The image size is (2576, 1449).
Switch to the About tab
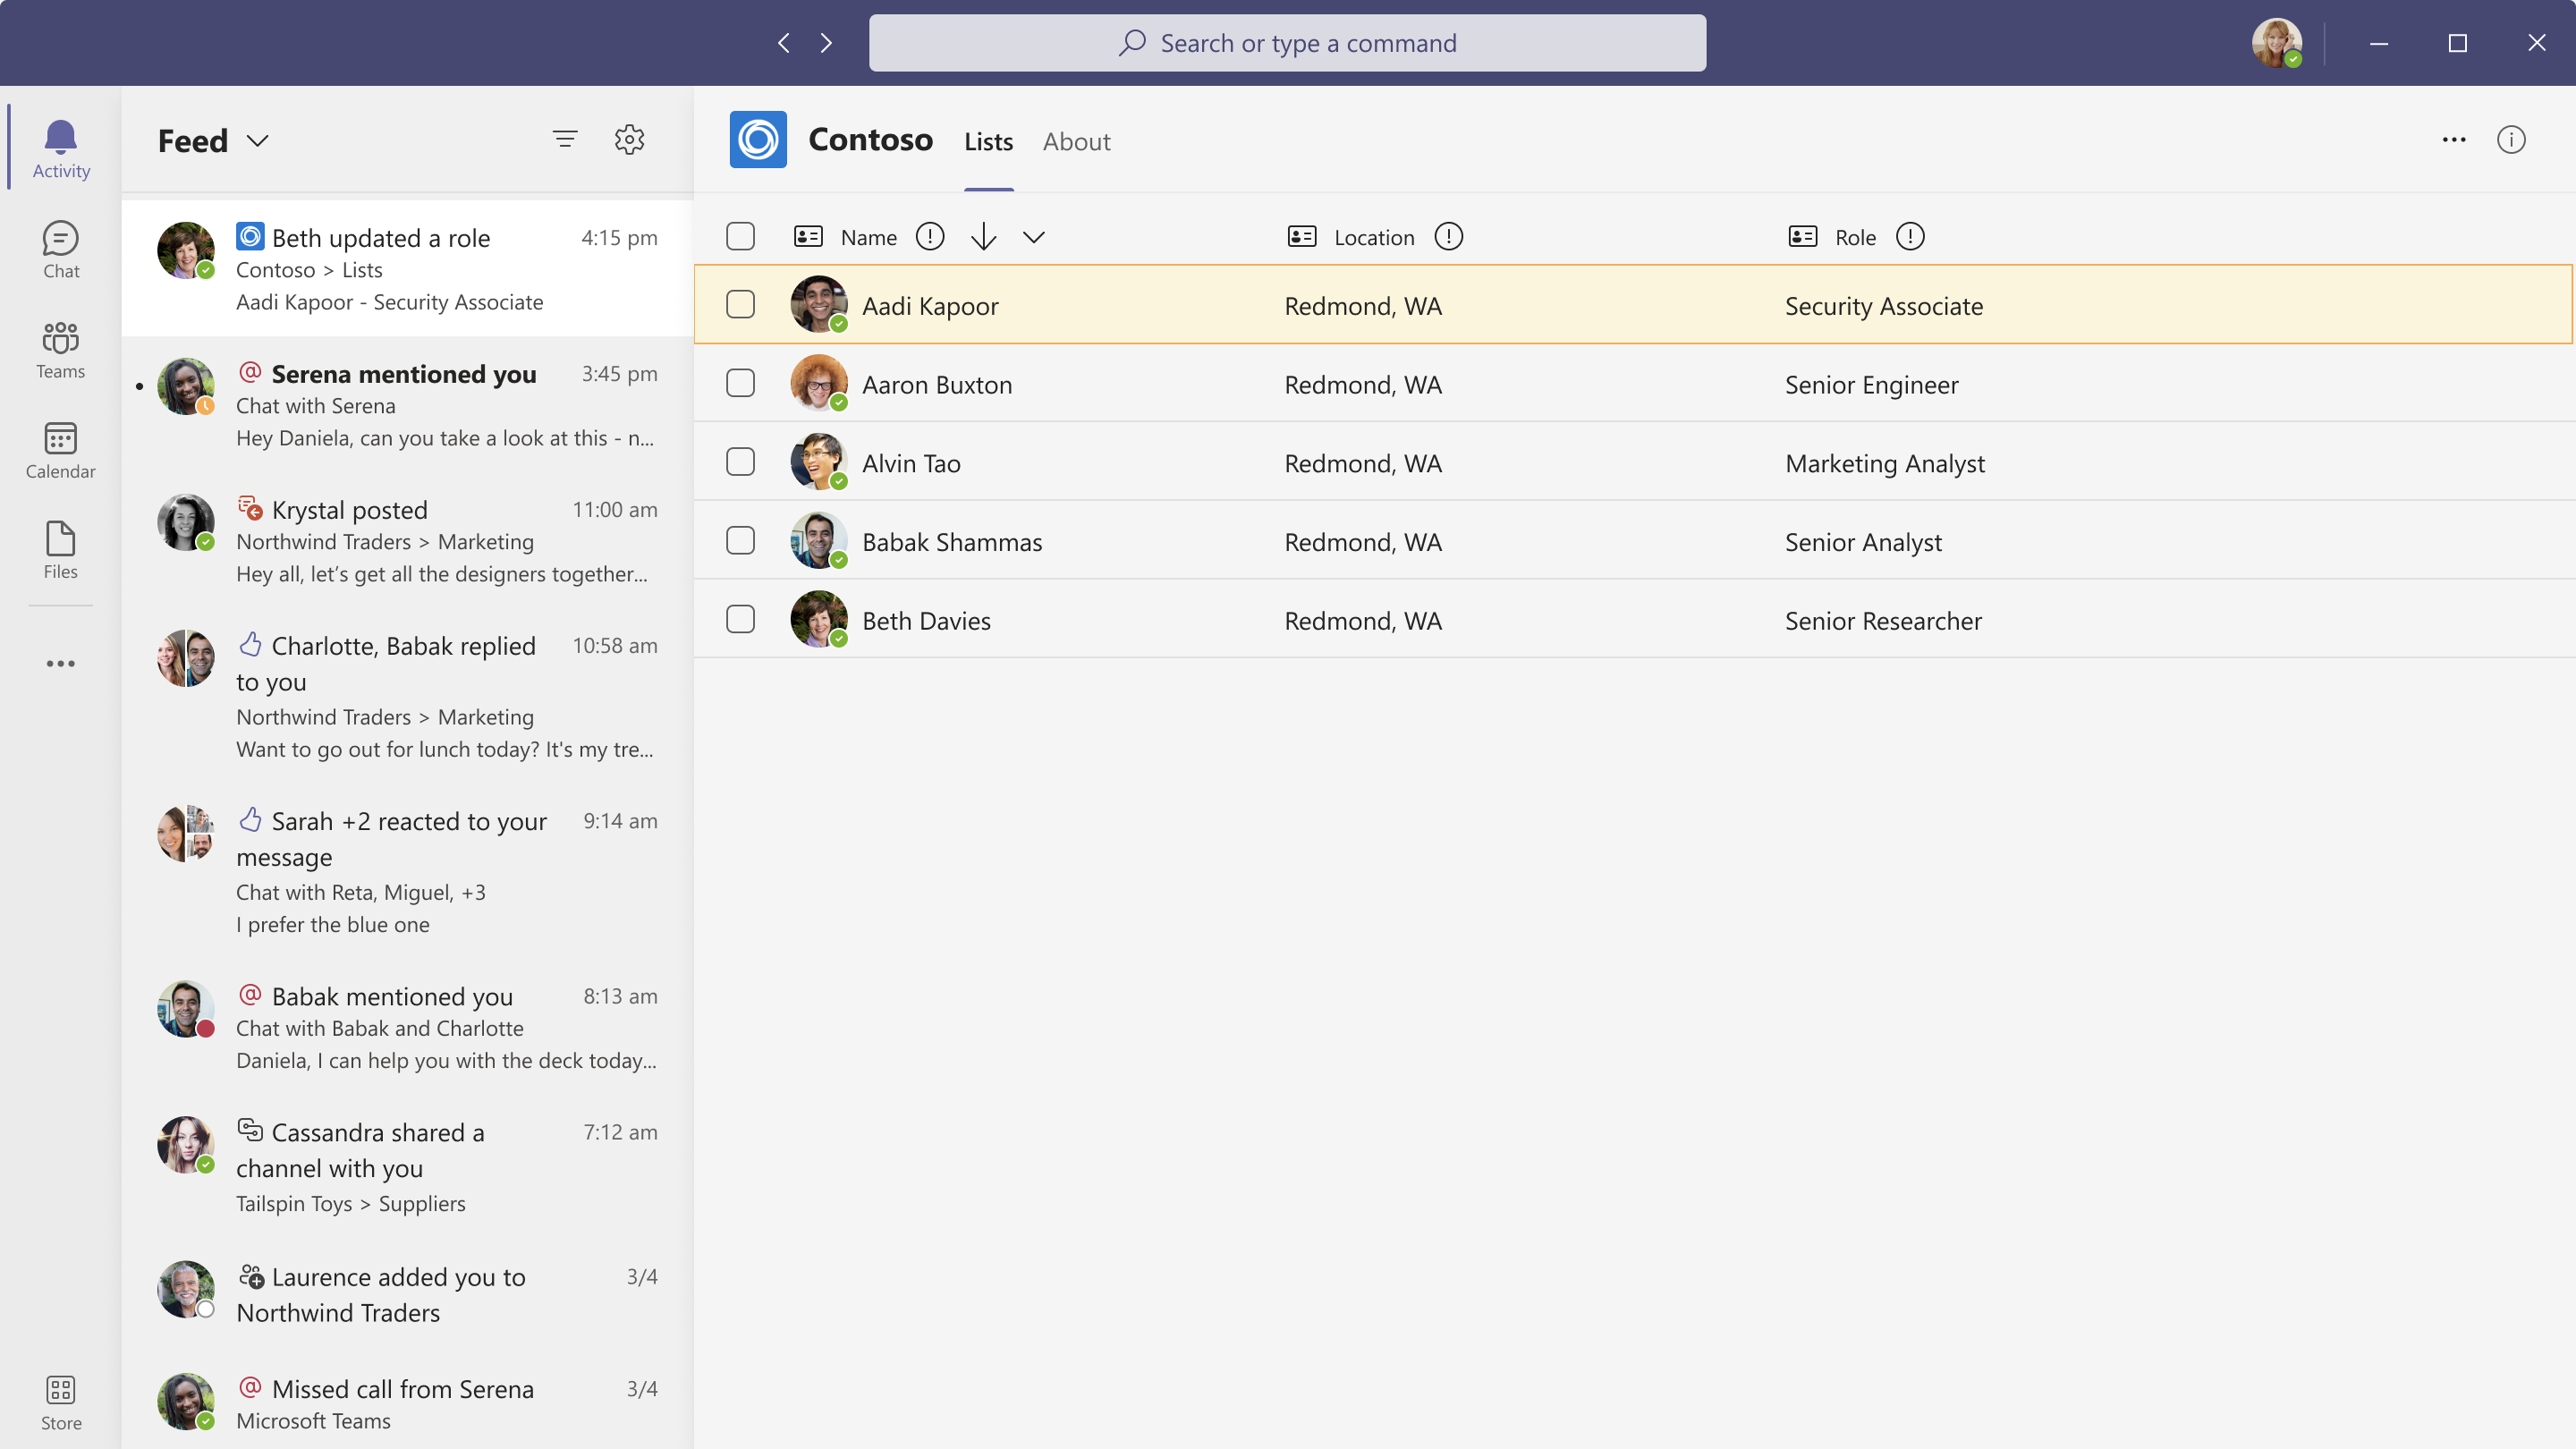coord(1074,140)
